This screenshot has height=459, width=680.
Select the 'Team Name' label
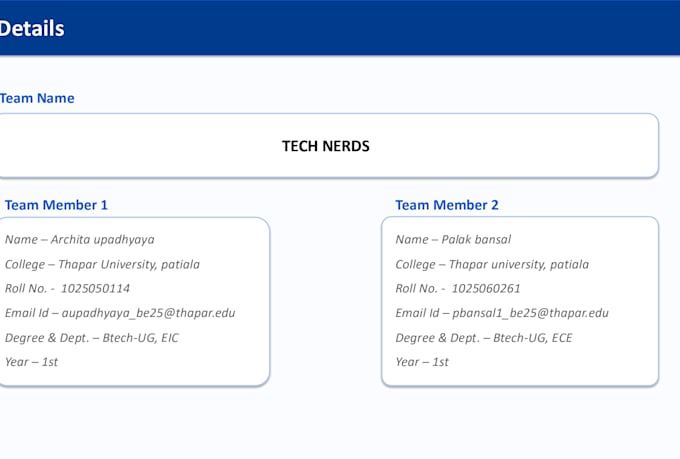click(37, 98)
